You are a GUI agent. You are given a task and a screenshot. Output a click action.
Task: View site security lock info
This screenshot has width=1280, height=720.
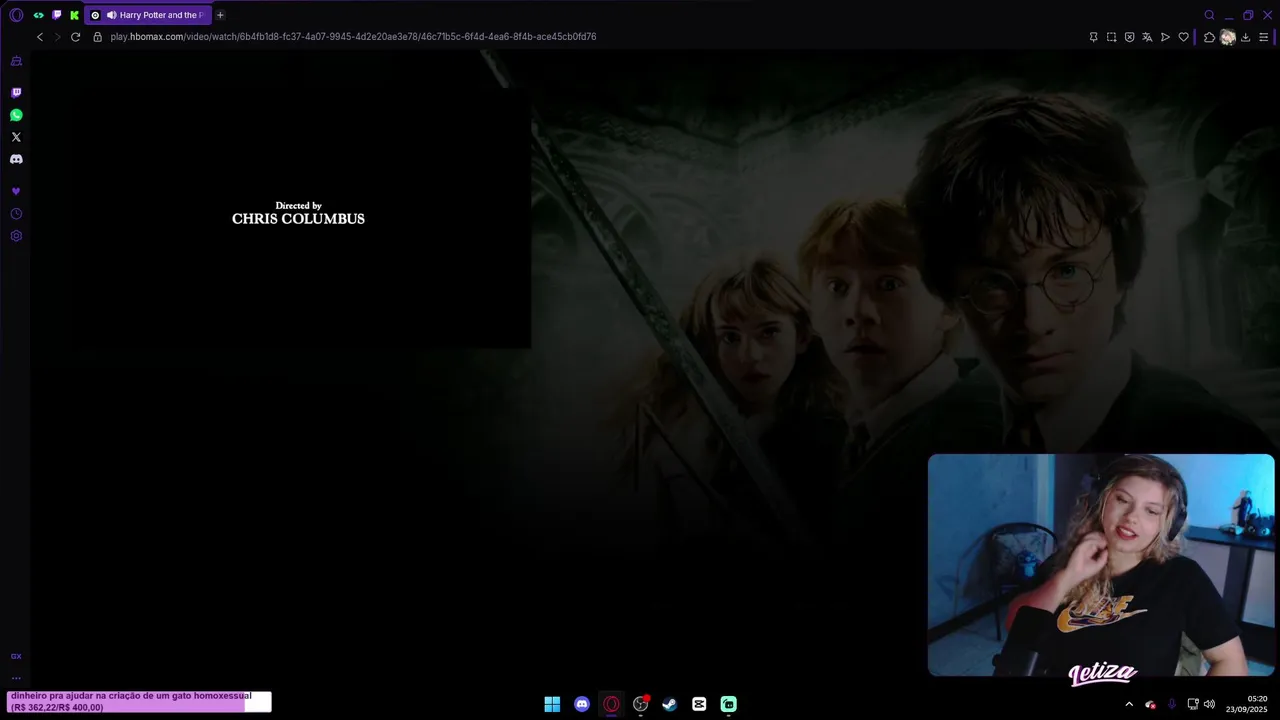coord(97,37)
